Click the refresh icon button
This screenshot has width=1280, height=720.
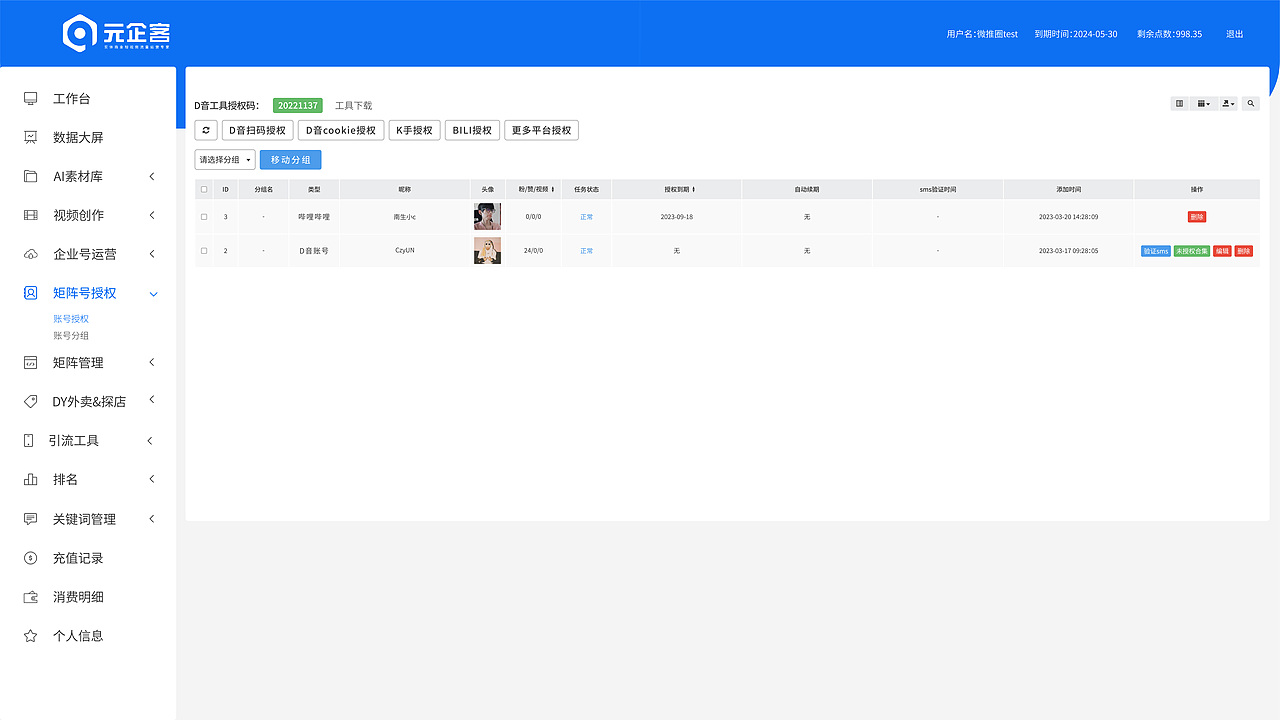click(x=205, y=130)
